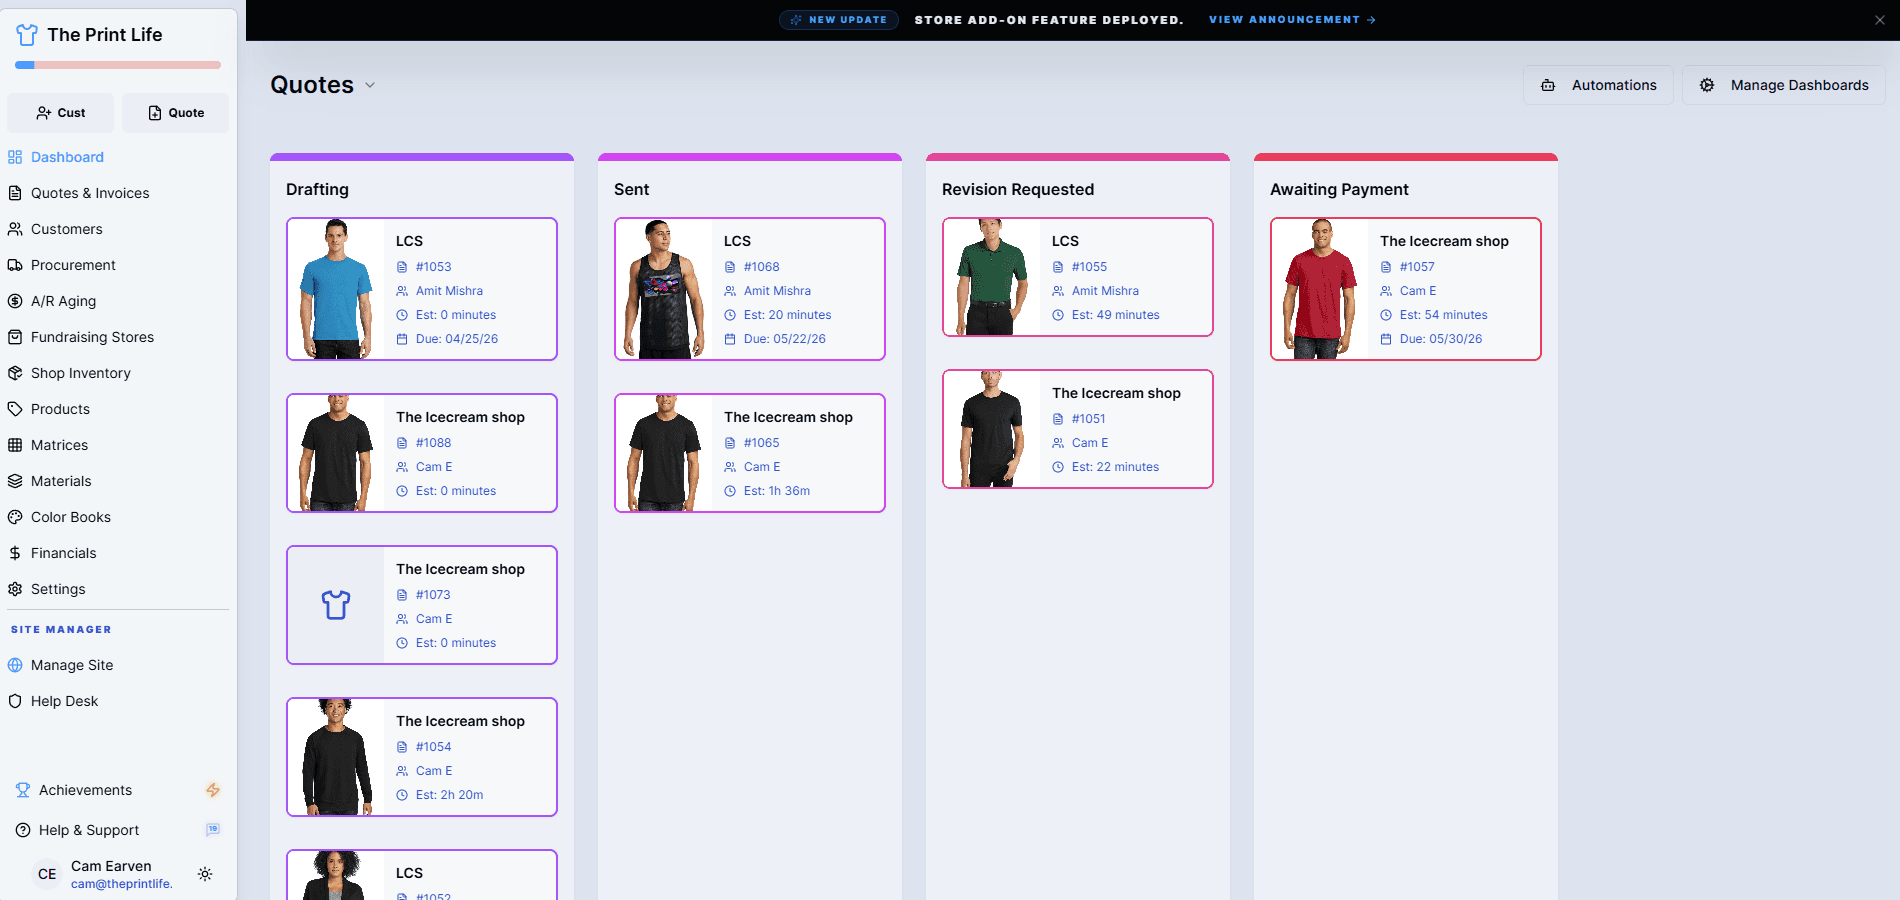This screenshot has height=900, width=1900.
Task: Click quote number #1051
Action: point(1088,419)
